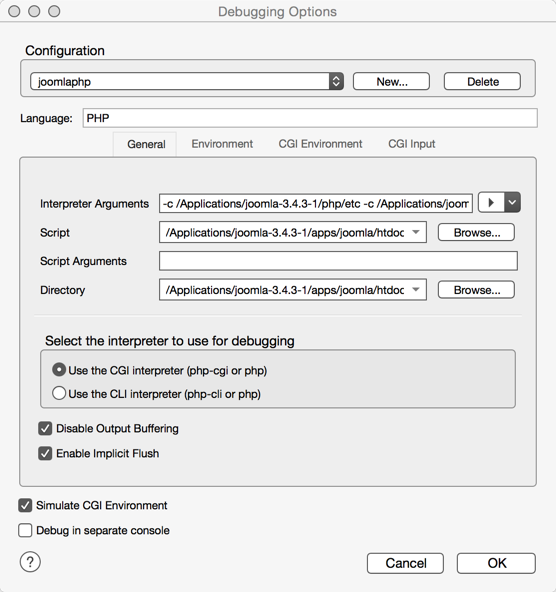Click the Interpreter Arguments arrow shortcut button
This screenshot has height=592, width=556.
491,202
